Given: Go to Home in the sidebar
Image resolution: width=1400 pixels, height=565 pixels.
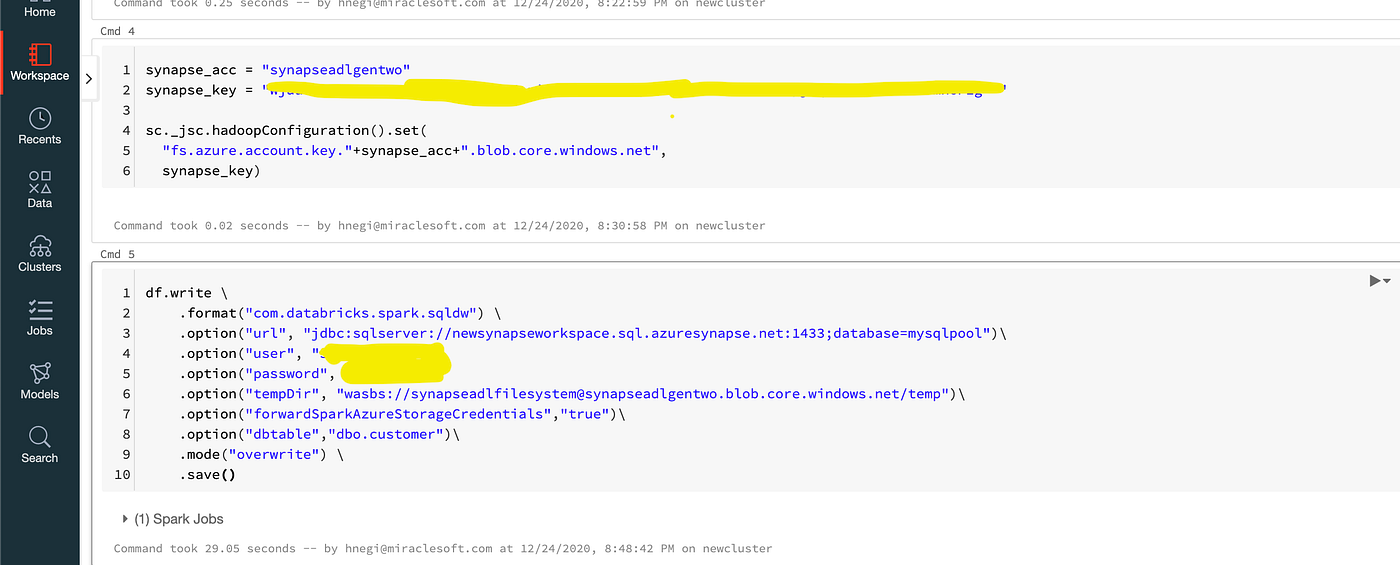Looking at the screenshot, I should click(40, 12).
